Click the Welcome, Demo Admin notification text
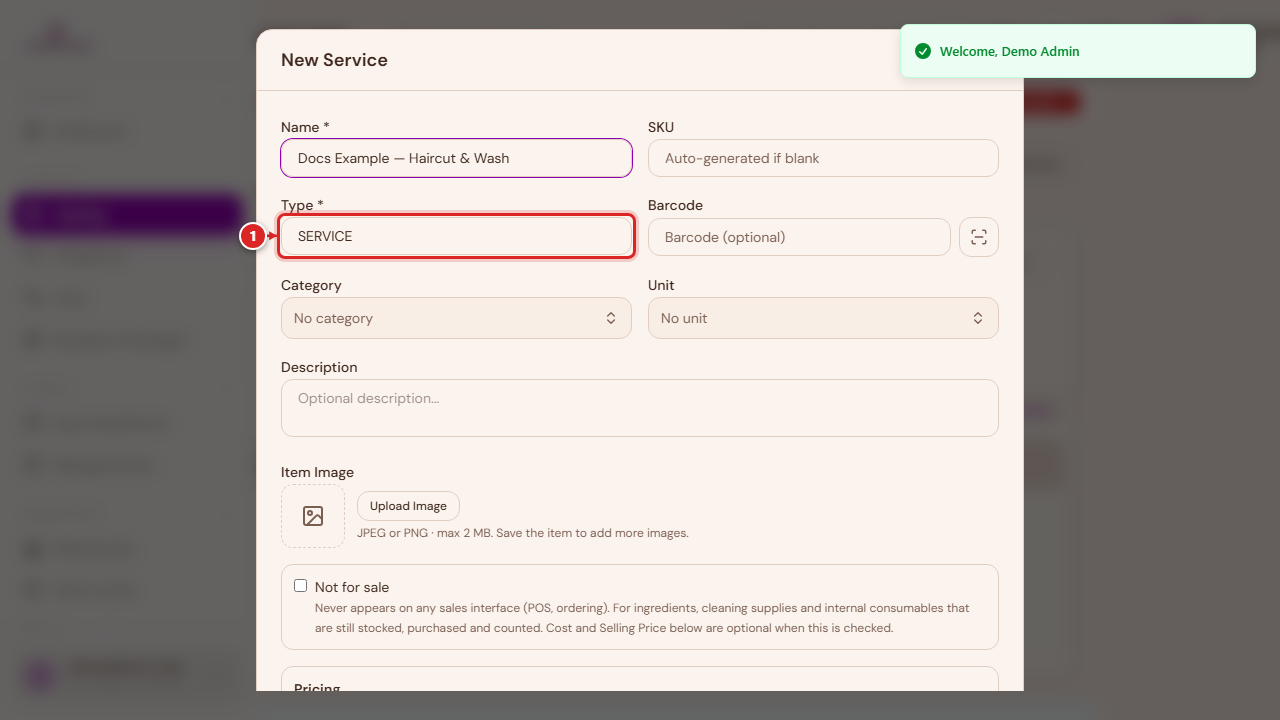This screenshot has height=720, width=1280. (x=1010, y=51)
